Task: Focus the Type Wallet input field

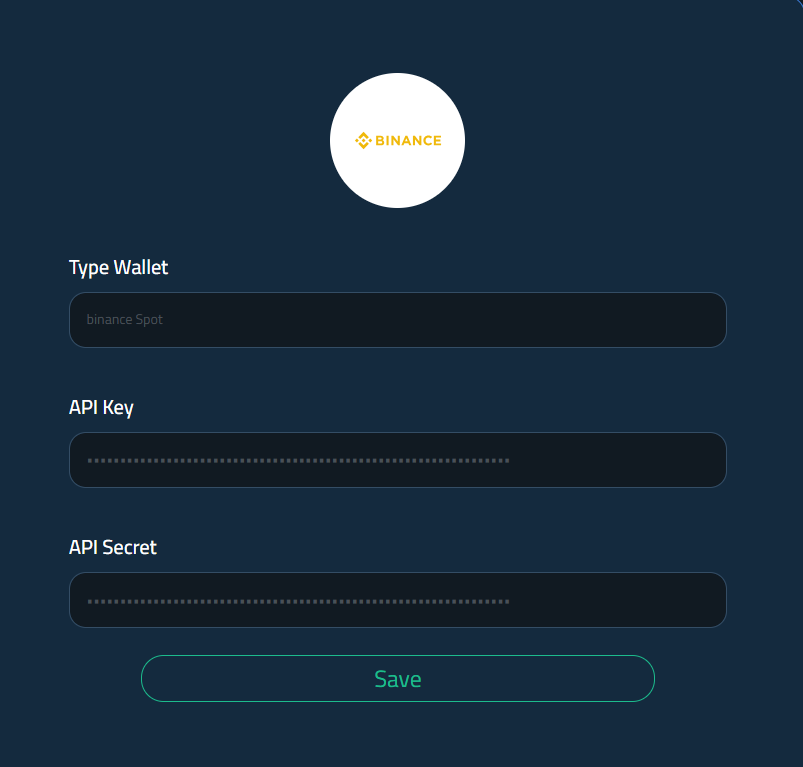Action: tap(398, 320)
